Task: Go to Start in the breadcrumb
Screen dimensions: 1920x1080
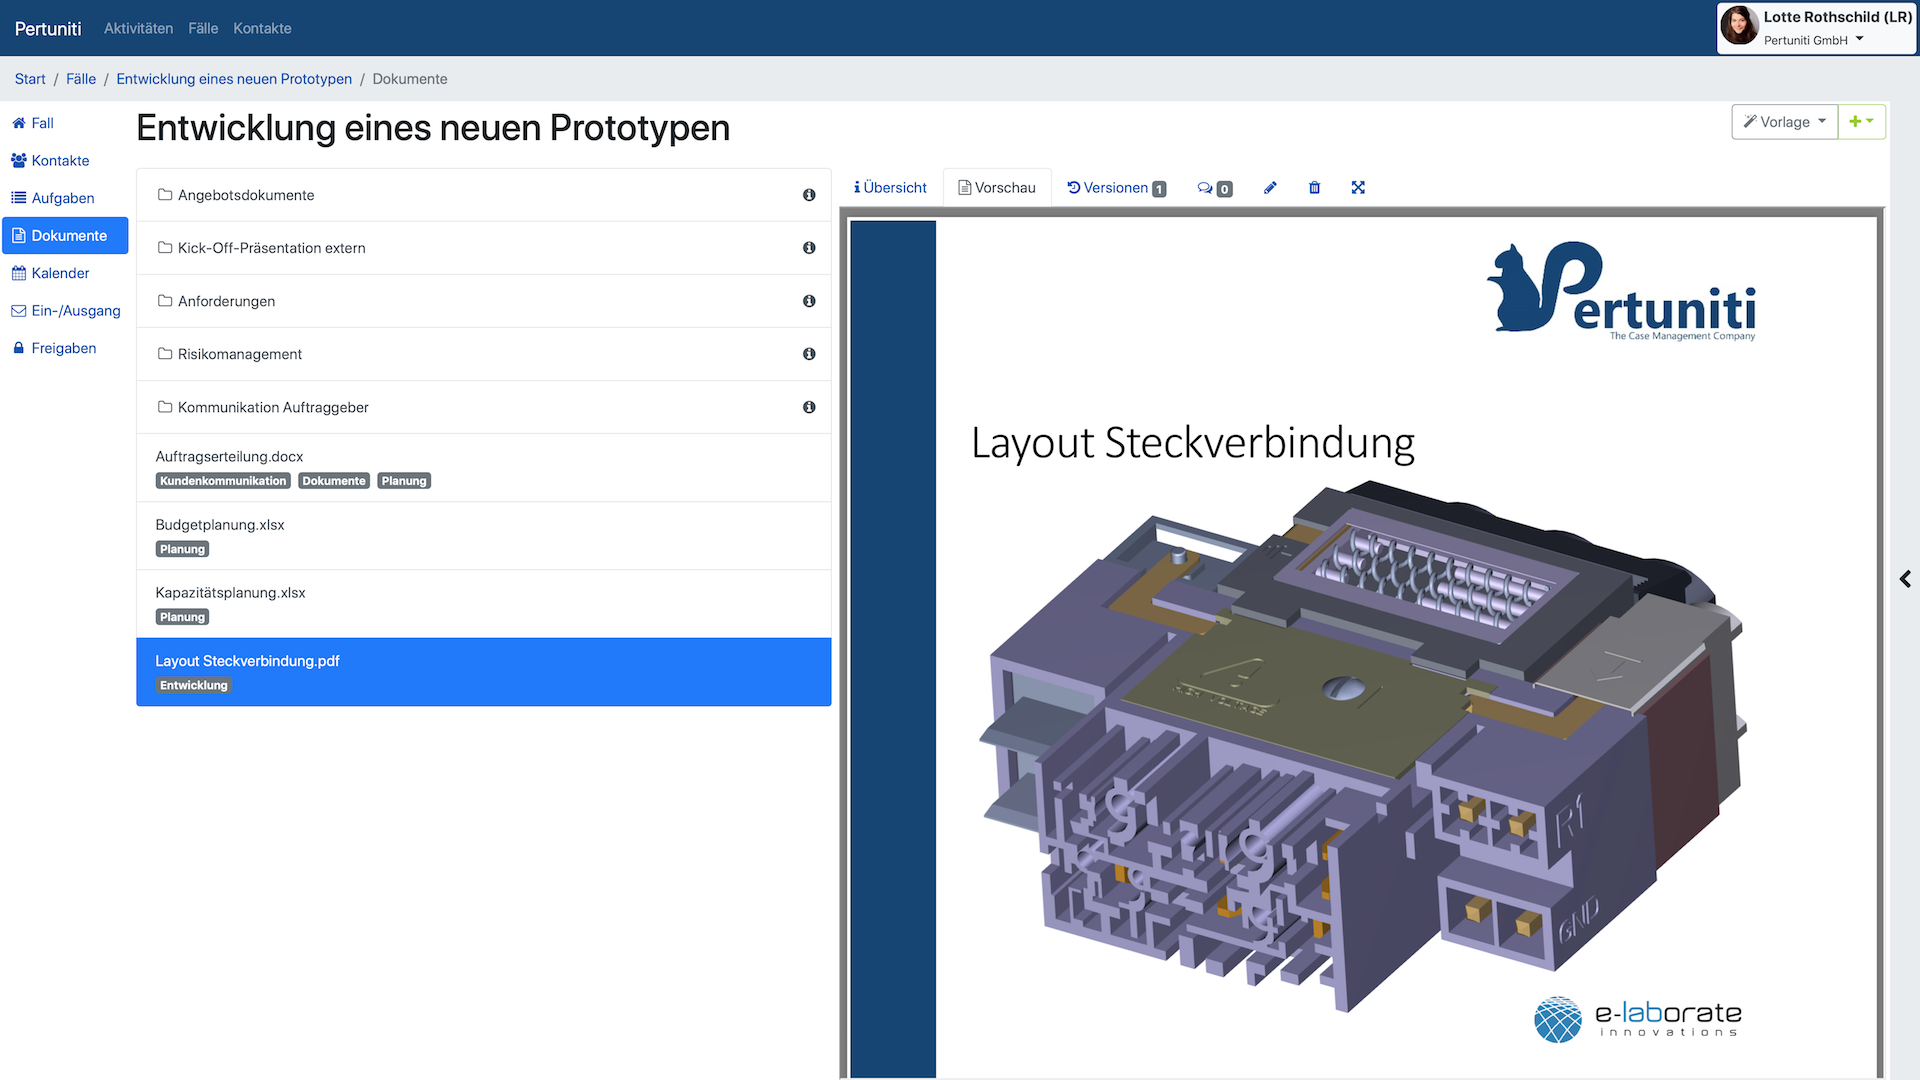Action: [x=30, y=79]
